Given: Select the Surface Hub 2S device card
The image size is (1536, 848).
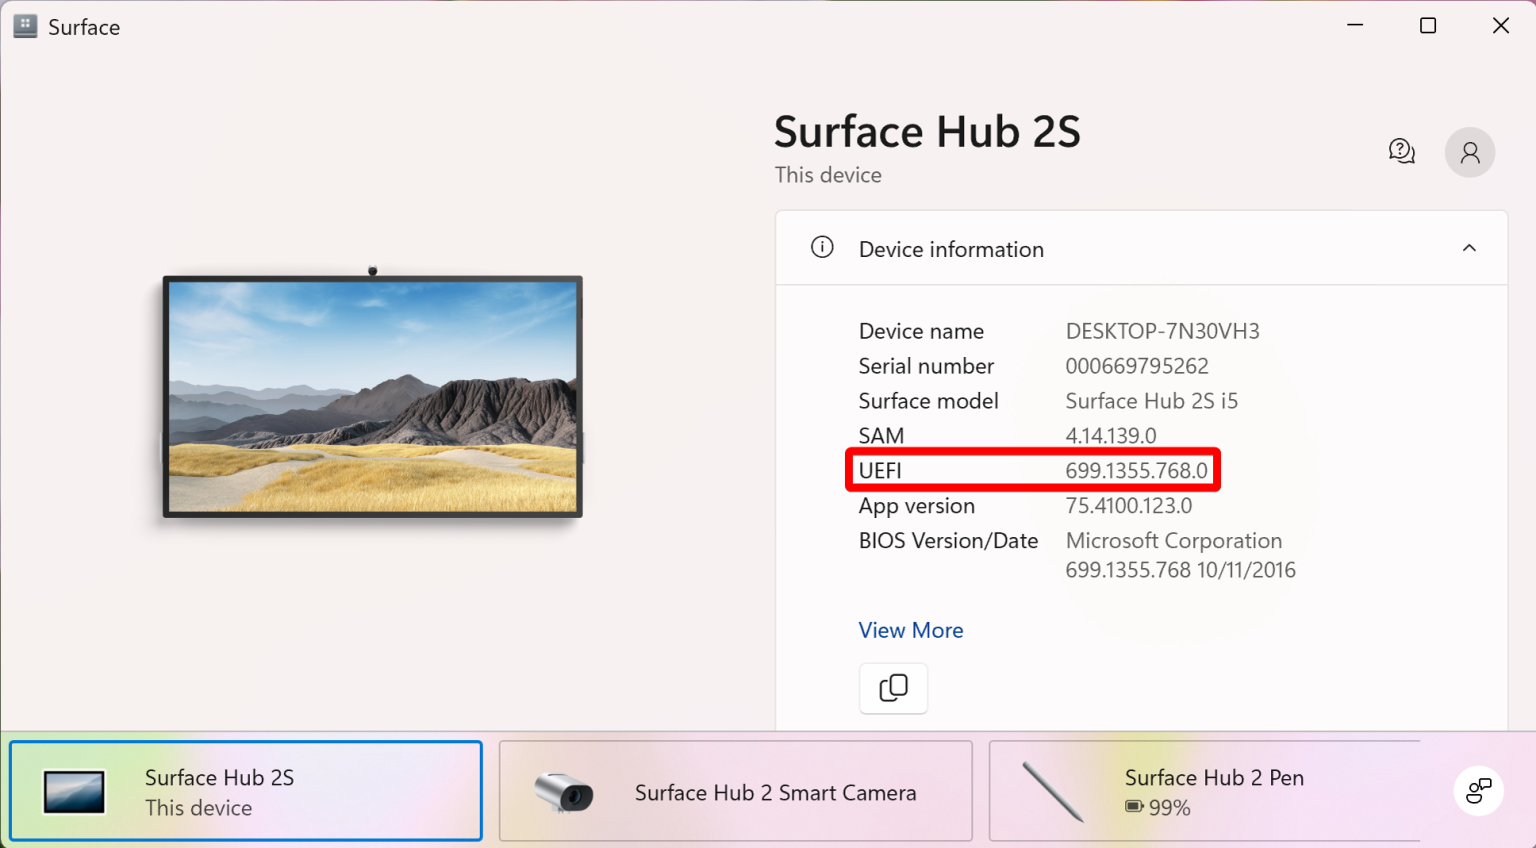Looking at the screenshot, I should pyautogui.click(x=245, y=790).
